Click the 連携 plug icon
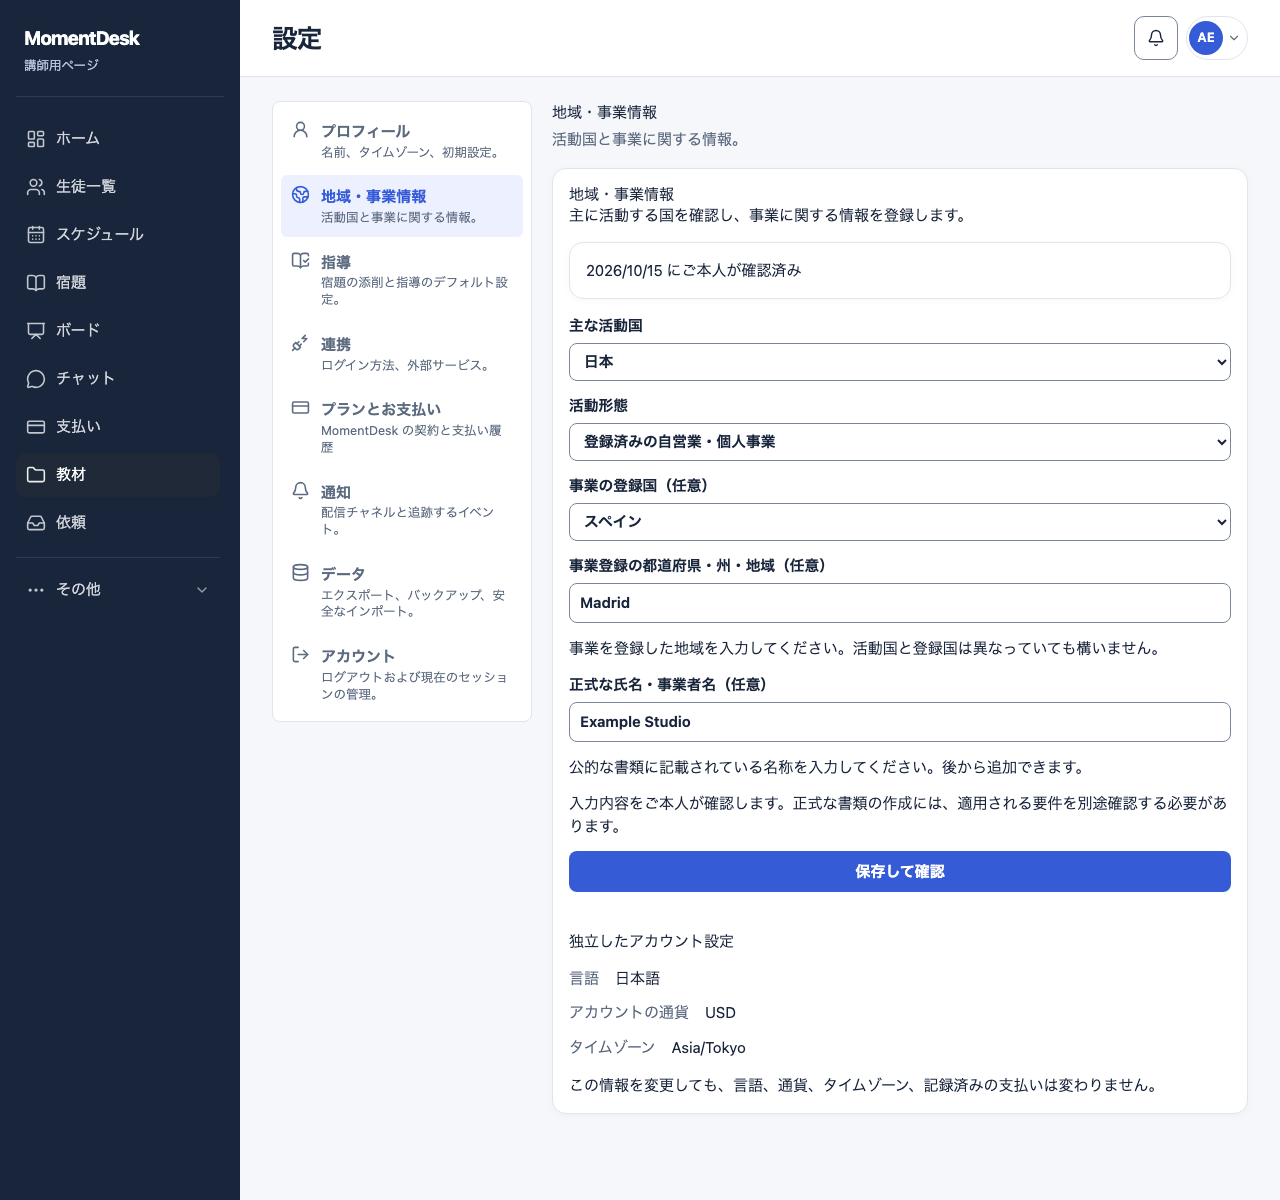The height and width of the screenshot is (1200, 1280). pos(300,343)
